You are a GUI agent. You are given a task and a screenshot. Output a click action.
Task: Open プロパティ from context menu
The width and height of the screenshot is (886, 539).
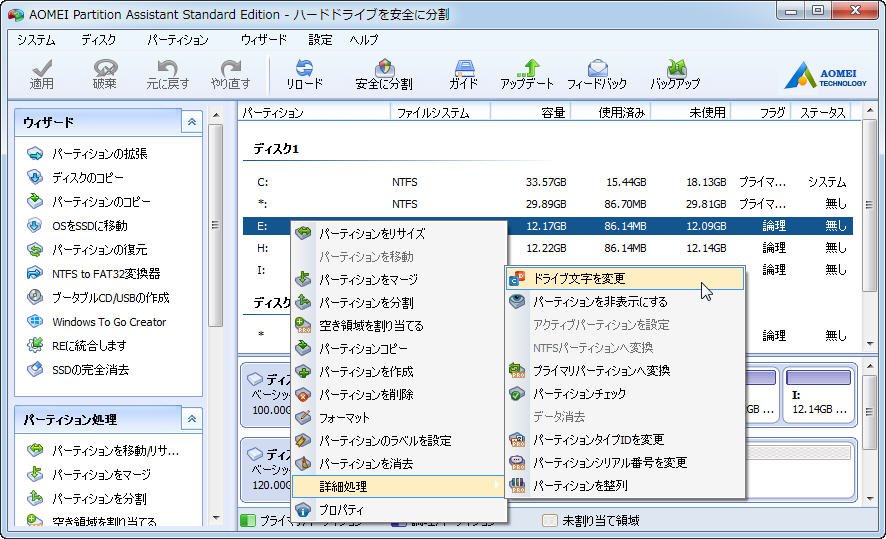pyautogui.click(x=399, y=510)
